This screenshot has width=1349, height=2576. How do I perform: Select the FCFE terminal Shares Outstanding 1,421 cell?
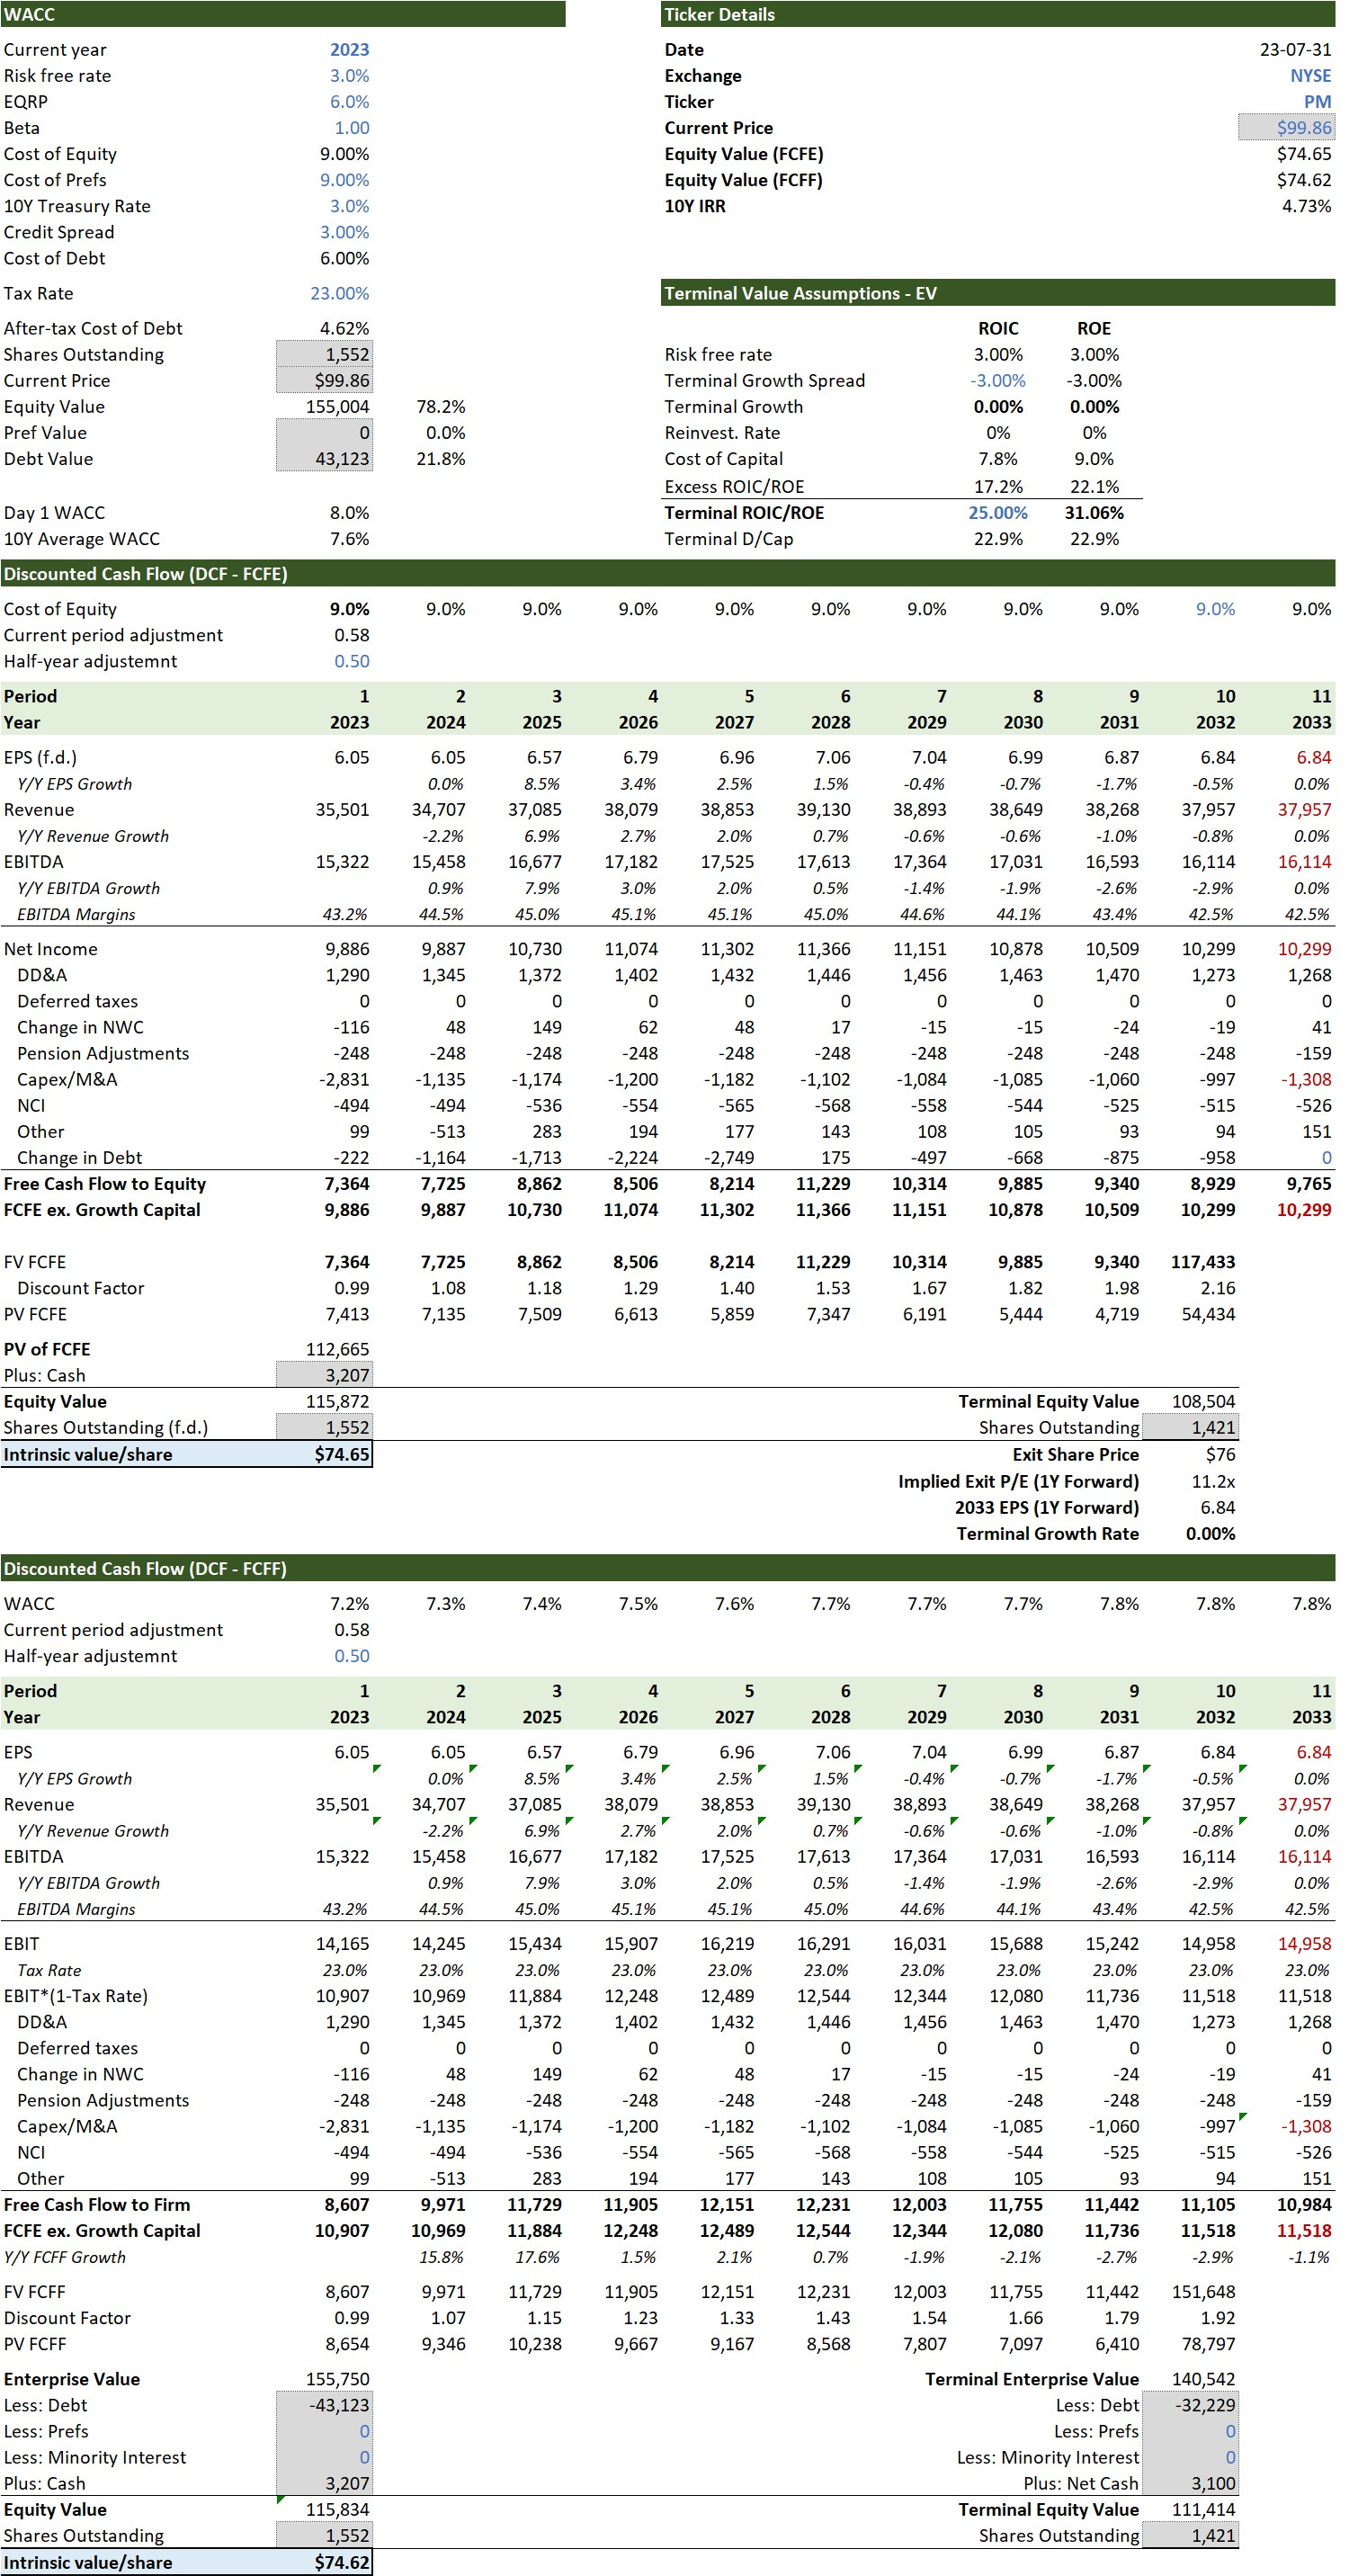[1190, 1428]
